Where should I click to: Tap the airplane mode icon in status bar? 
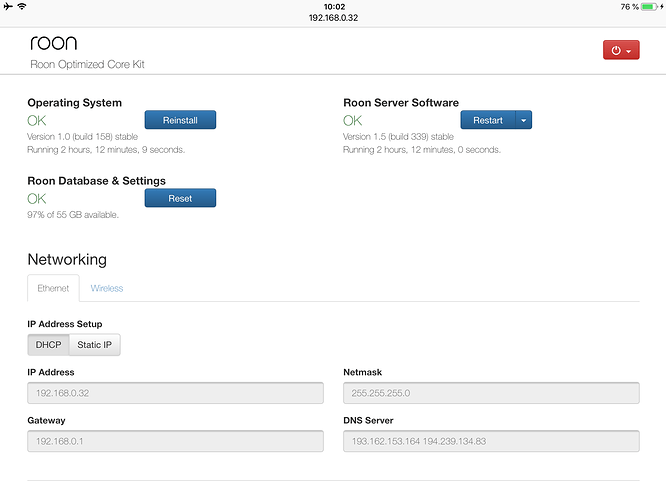click(8, 6)
